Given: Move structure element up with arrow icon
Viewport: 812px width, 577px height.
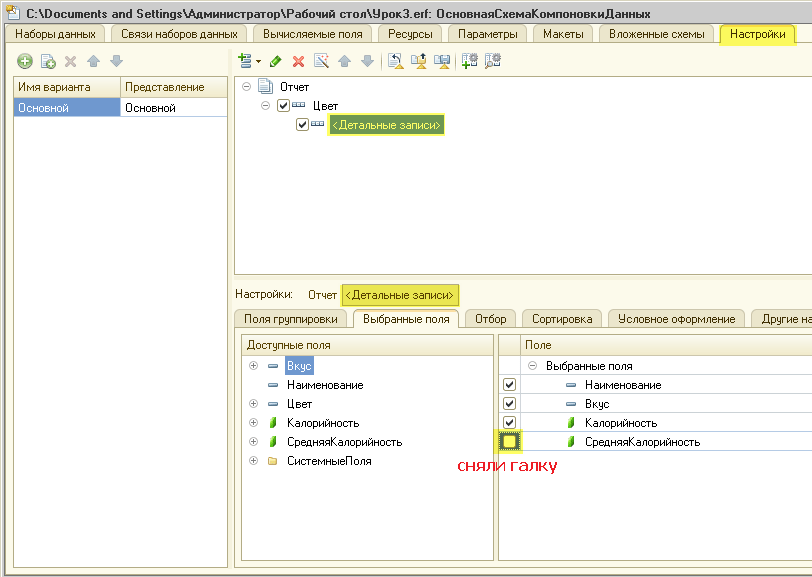Looking at the screenshot, I should [x=344, y=61].
